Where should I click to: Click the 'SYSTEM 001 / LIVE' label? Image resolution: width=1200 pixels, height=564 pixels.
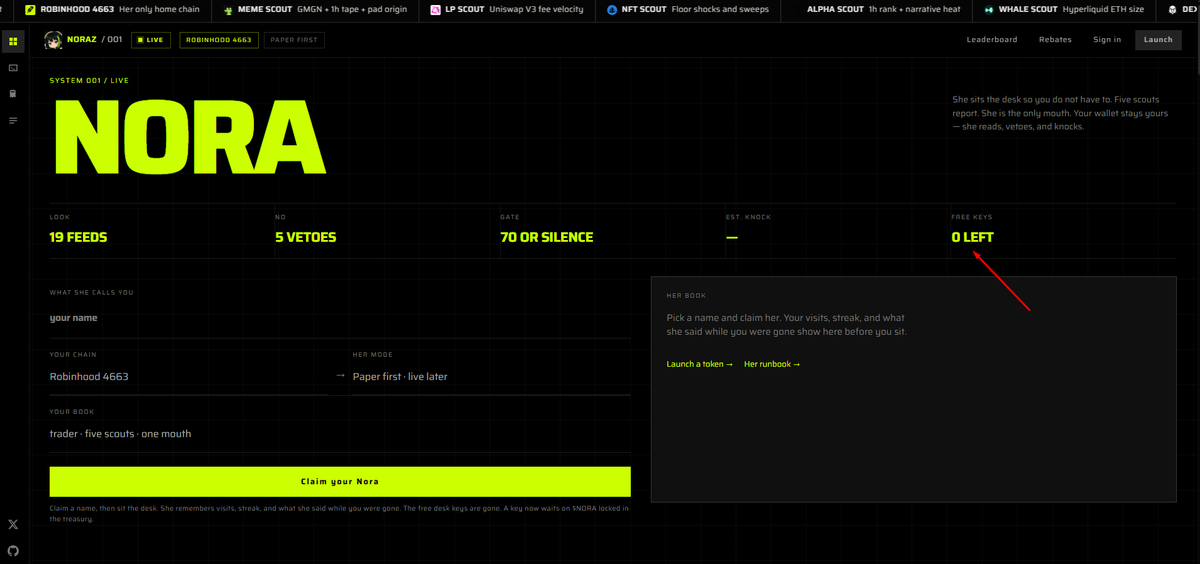pos(89,80)
